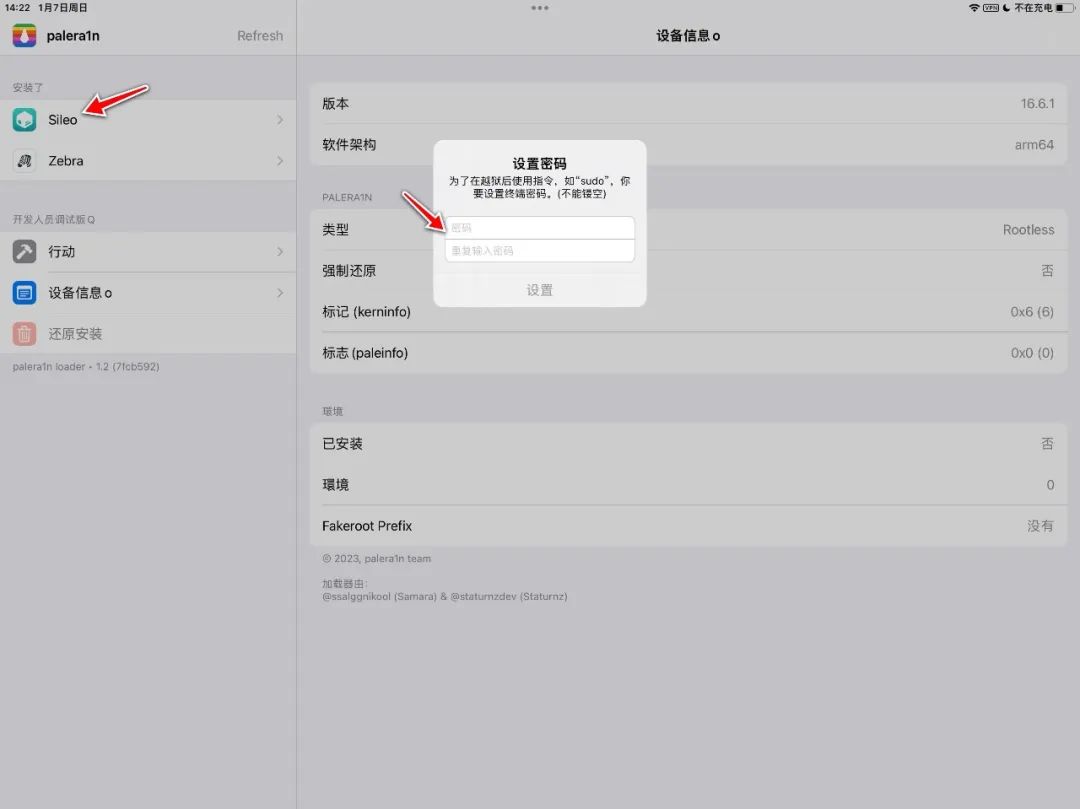The height and width of the screenshot is (809, 1080).
Task: Select the Sileo menu item
Action: point(148,120)
